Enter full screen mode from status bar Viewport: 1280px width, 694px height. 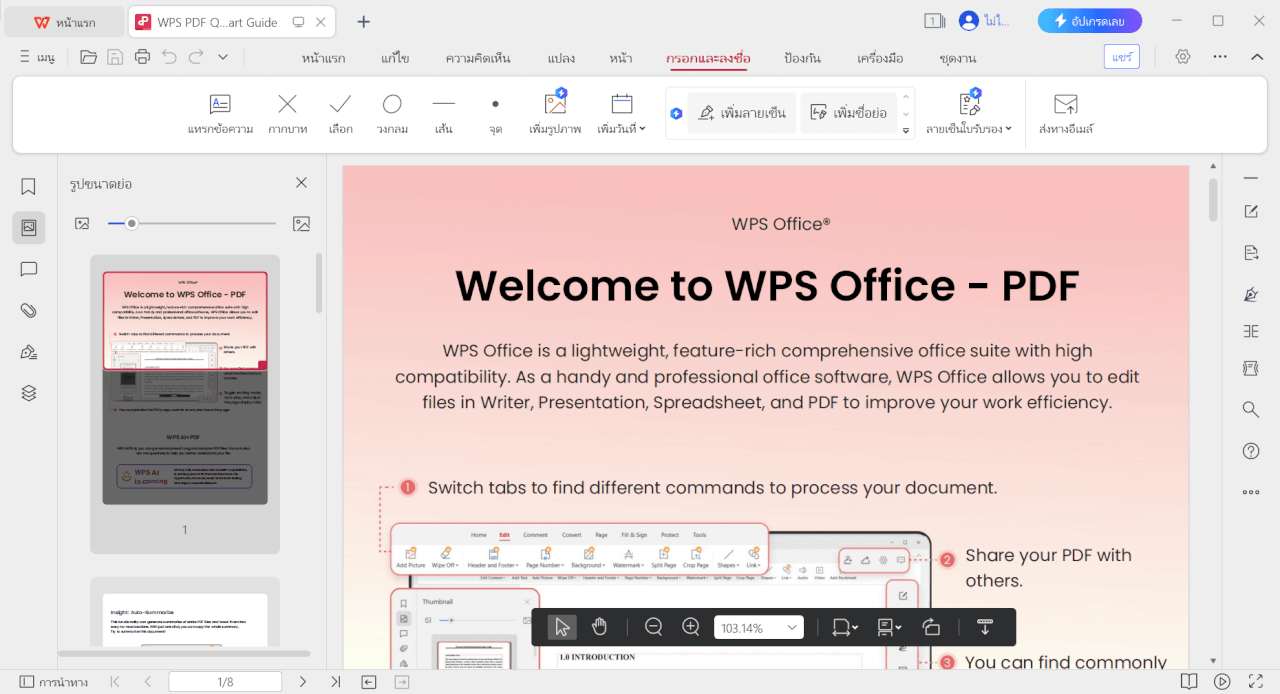1255,682
